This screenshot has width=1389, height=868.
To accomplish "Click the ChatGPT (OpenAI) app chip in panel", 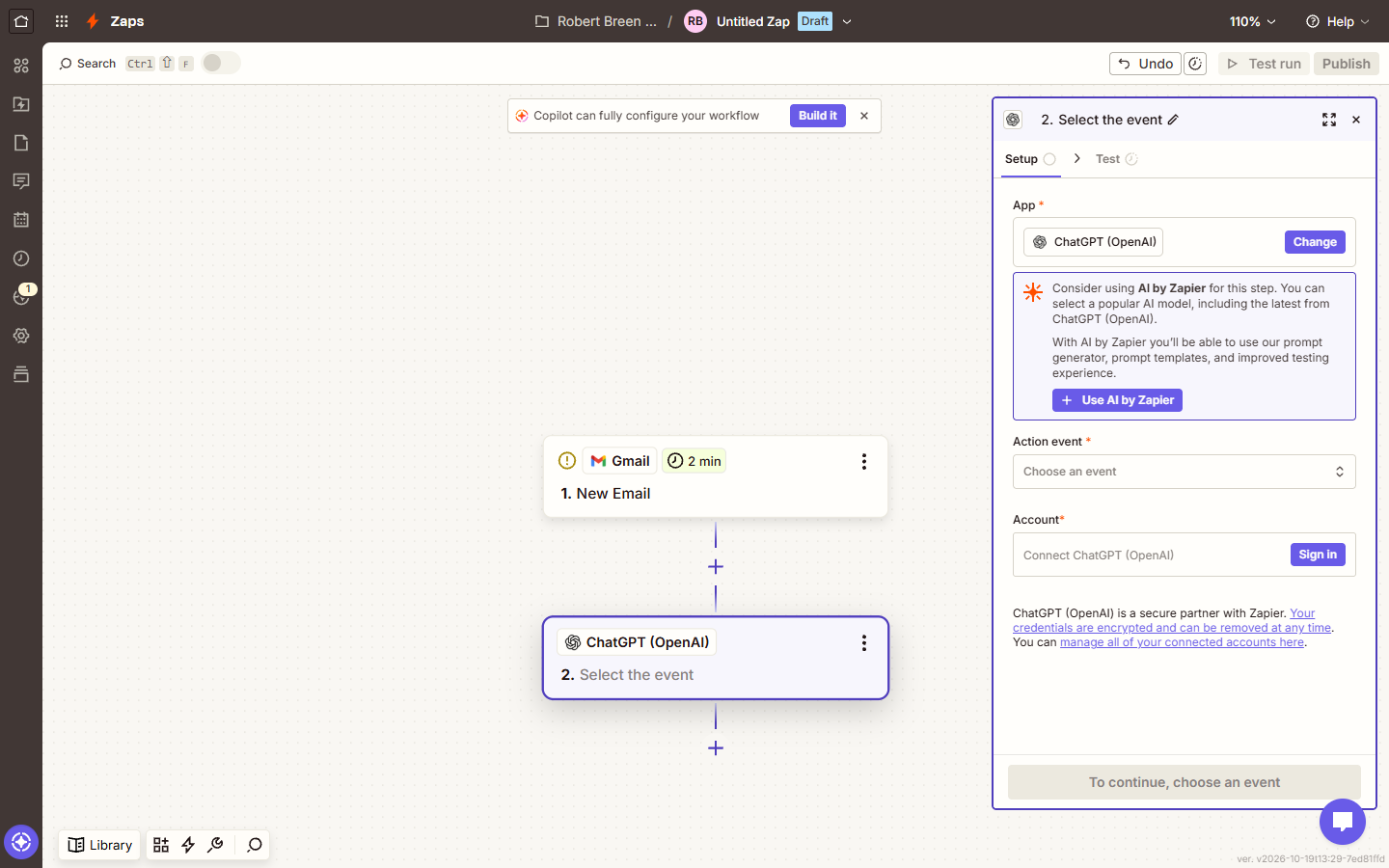I will [1093, 242].
